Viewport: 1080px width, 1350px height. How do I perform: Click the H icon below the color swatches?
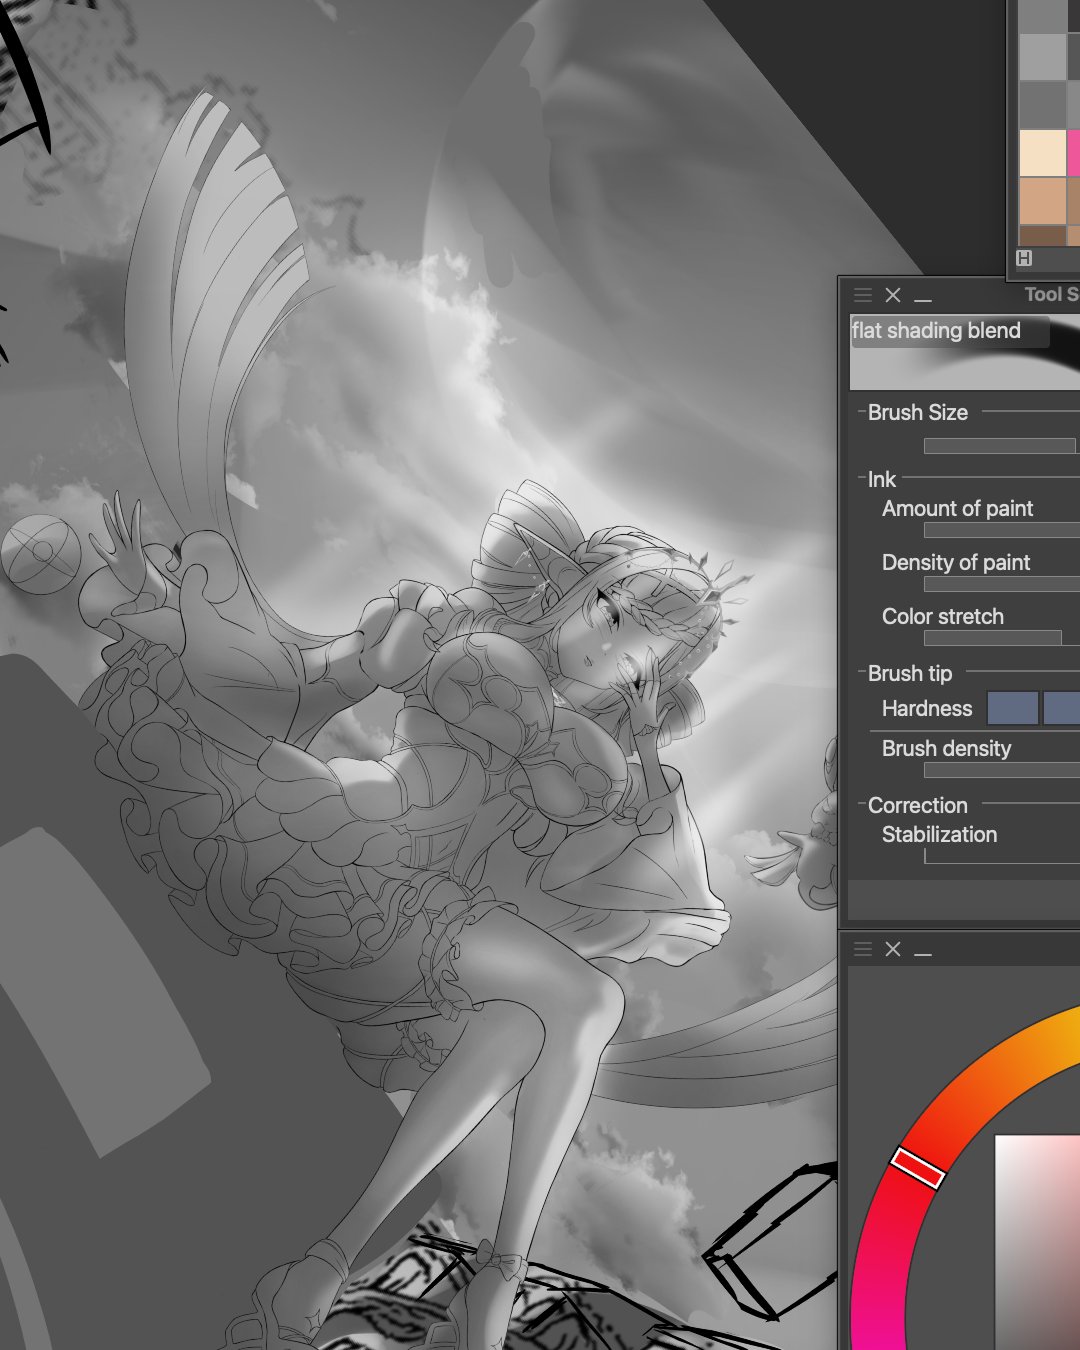tap(1024, 258)
